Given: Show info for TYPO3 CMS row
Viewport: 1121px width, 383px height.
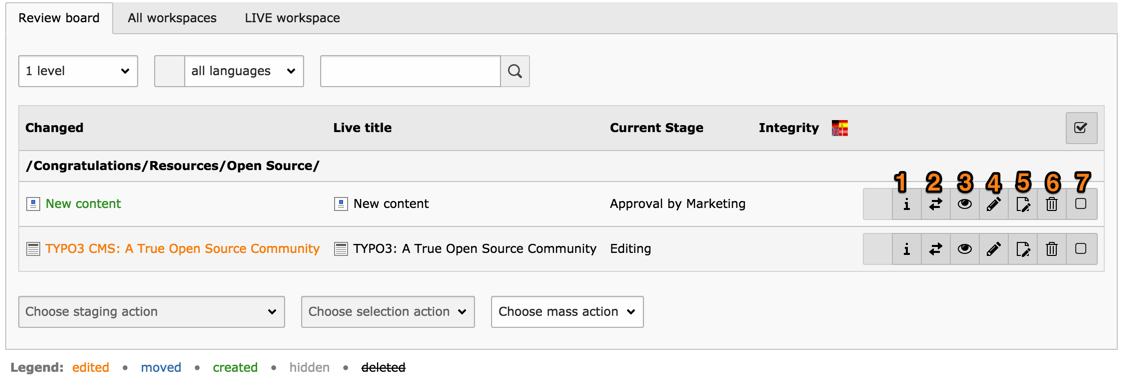Looking at the screenshot, I should tap(907, 249).
